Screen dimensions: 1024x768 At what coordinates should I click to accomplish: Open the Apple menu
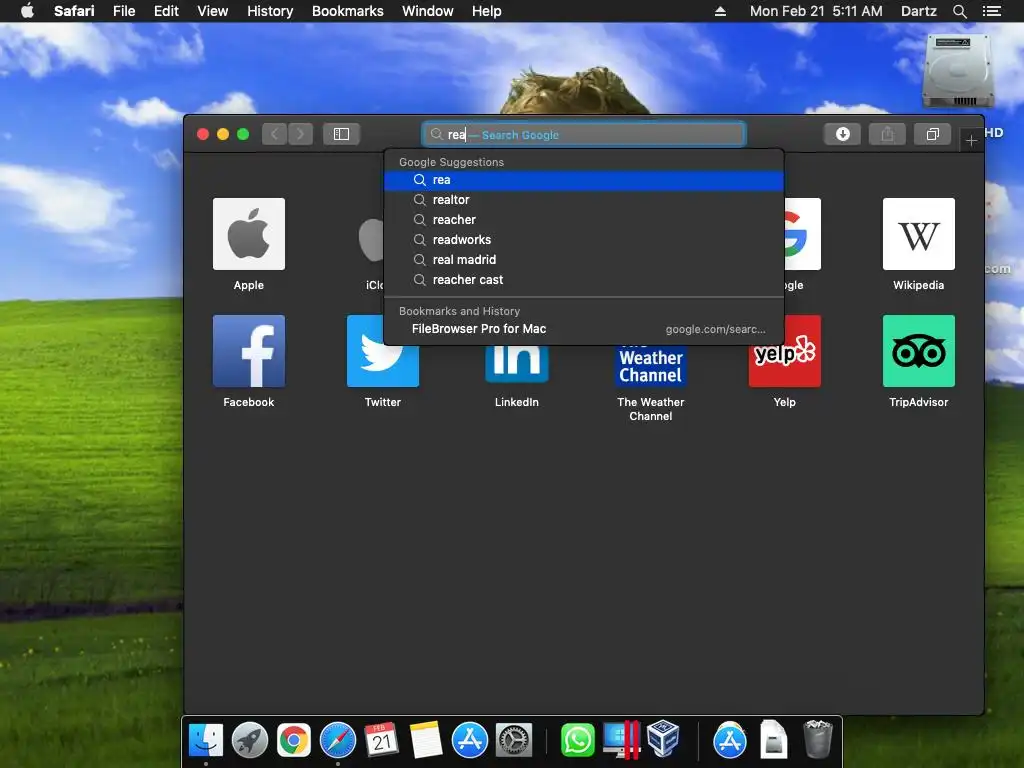(27, 11)
